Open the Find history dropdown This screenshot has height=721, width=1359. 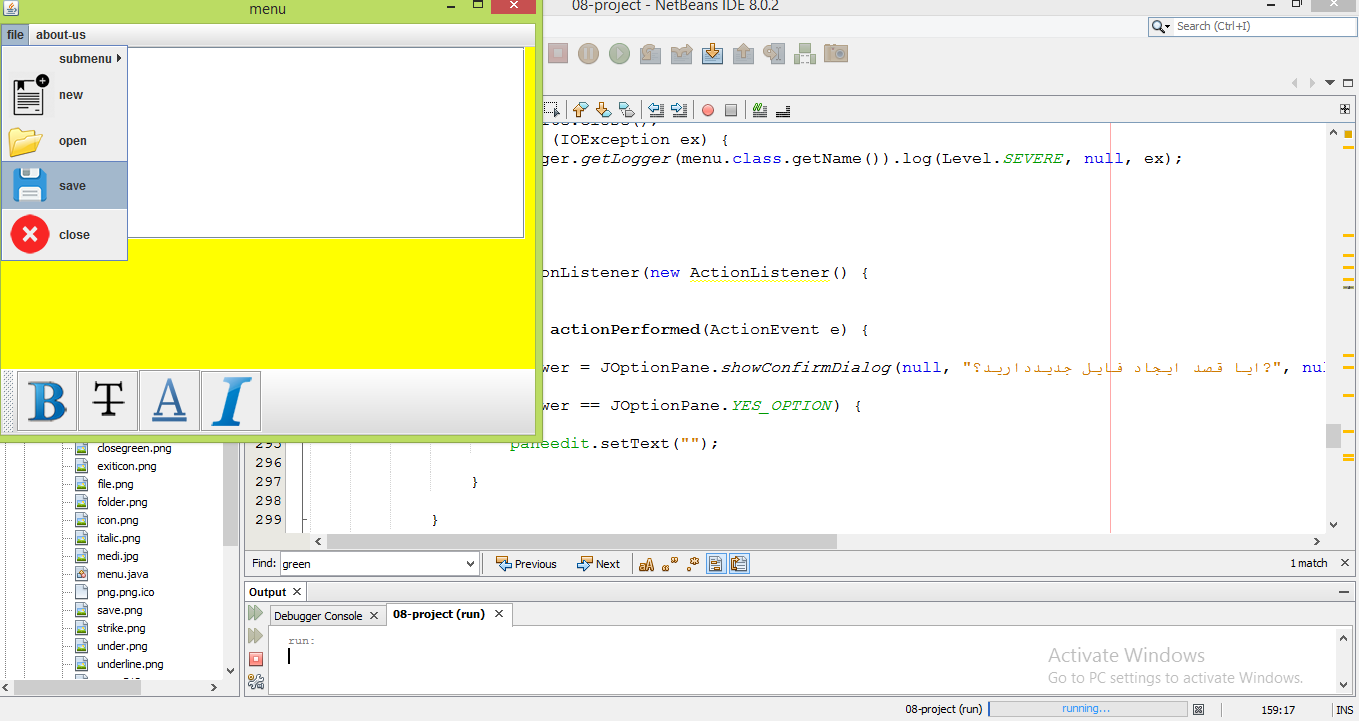coord(471,564)
